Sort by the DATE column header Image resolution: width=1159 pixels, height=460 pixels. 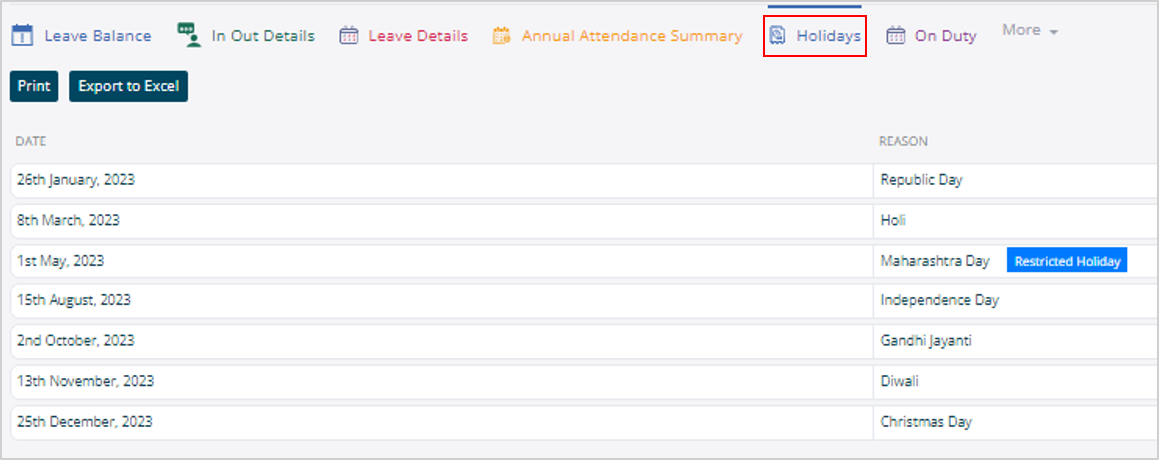tap(31, 142)
